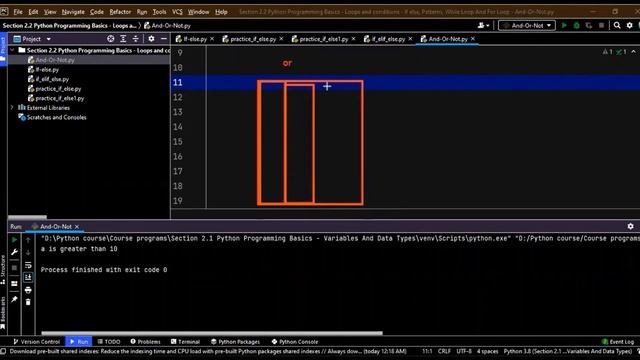Open the Help menu
640x360 pixels.
click(221, 12)
